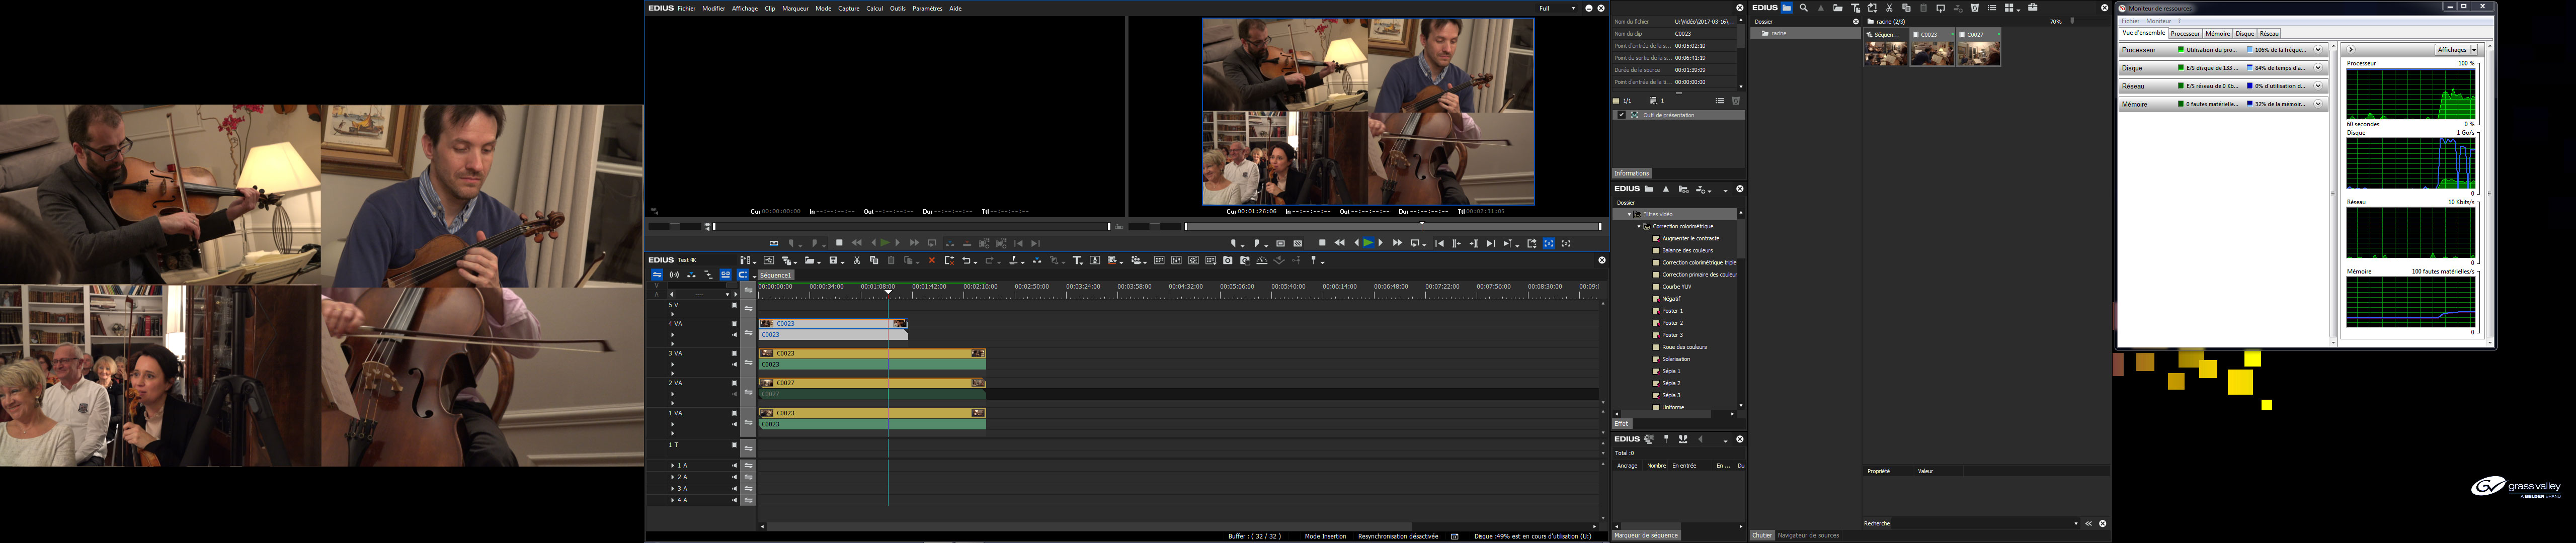The image size is (2576, 543).
Task: Click Previous edit point button in recorder
Action: [x=1440, y=243]
